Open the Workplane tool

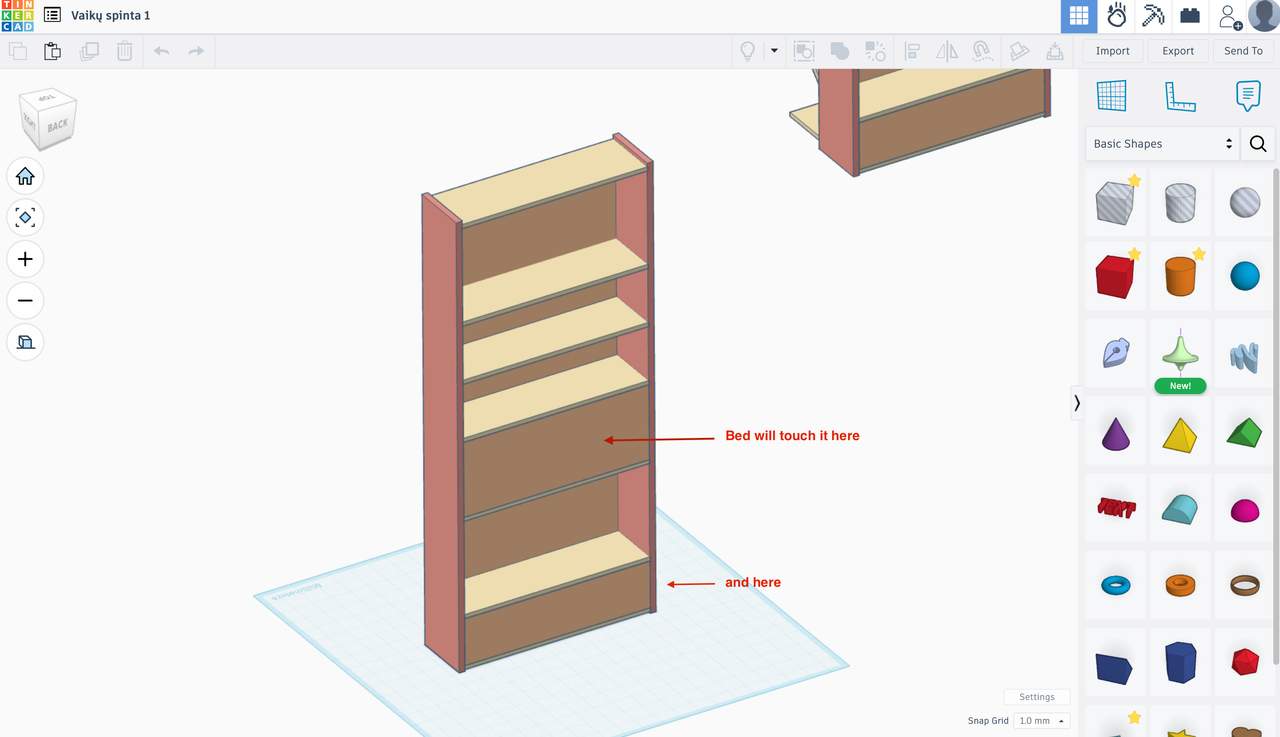1111,96
